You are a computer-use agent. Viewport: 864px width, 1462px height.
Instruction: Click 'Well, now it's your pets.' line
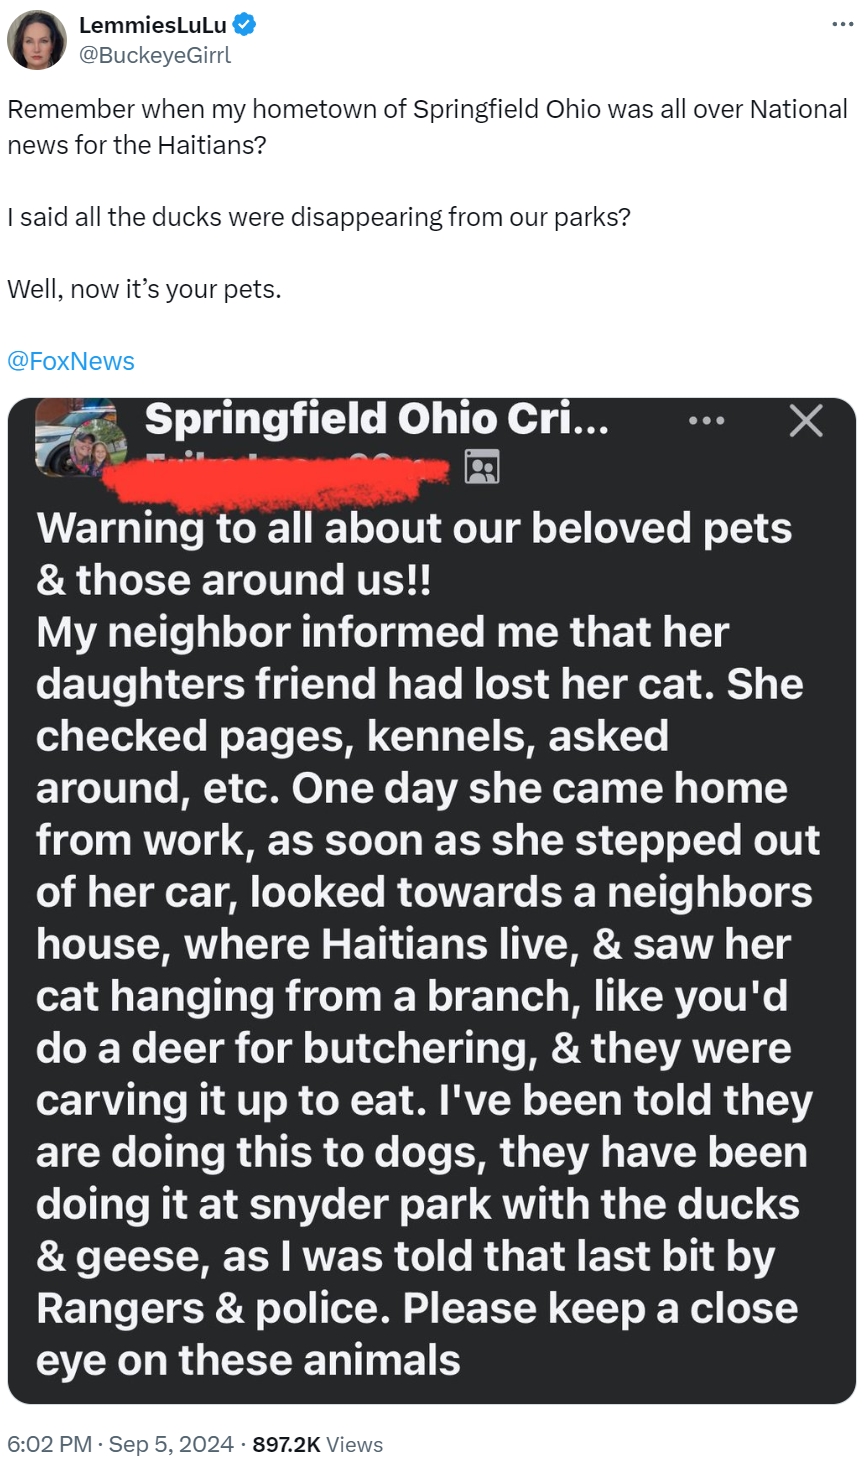coord(144,289)
